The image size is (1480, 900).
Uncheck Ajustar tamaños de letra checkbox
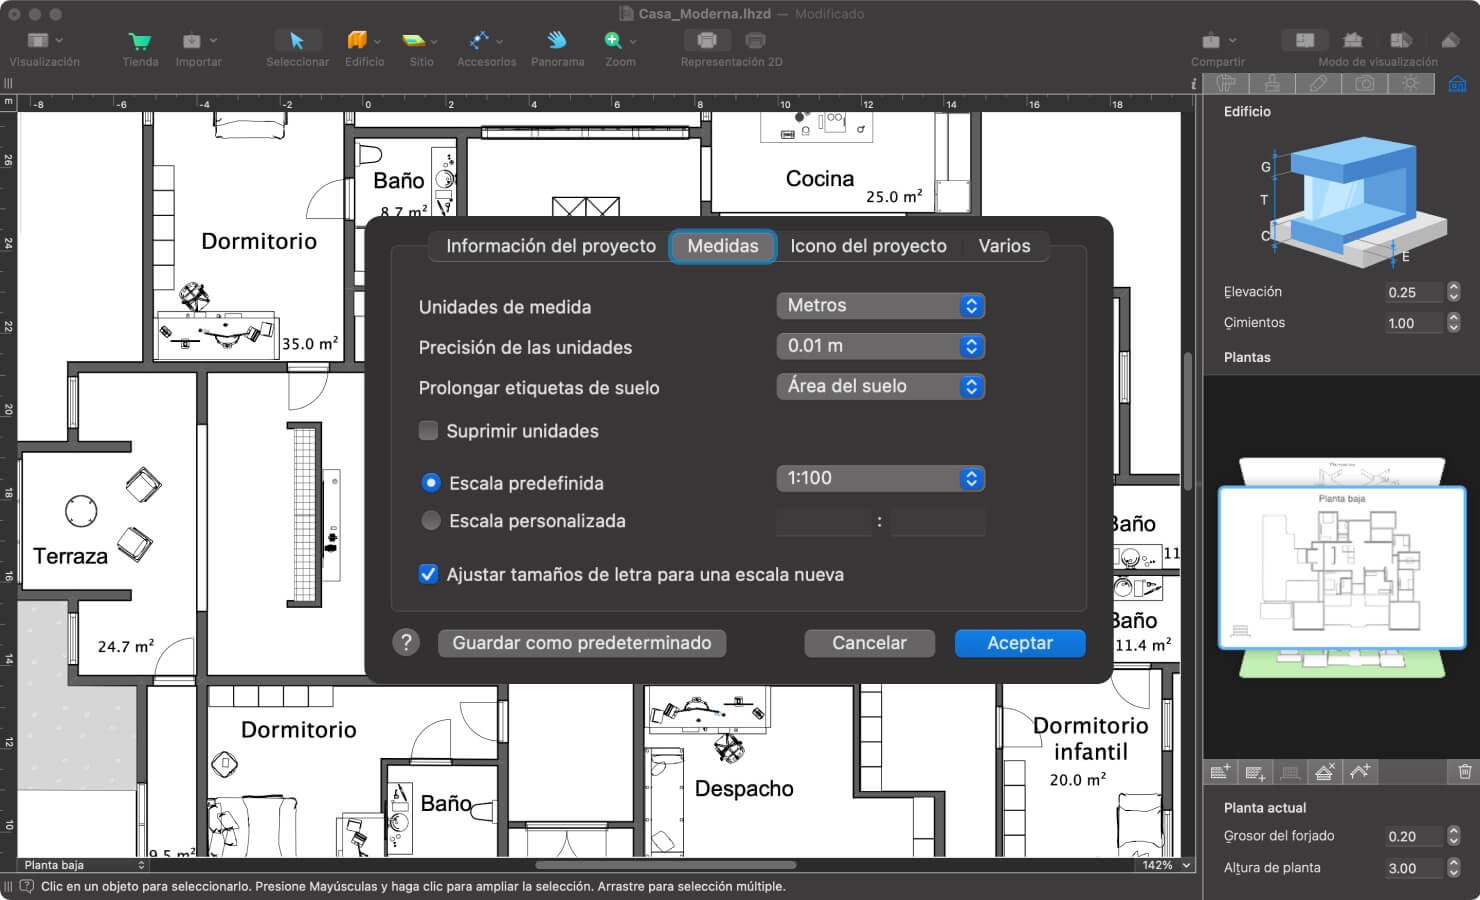click(x=428, y=574)
